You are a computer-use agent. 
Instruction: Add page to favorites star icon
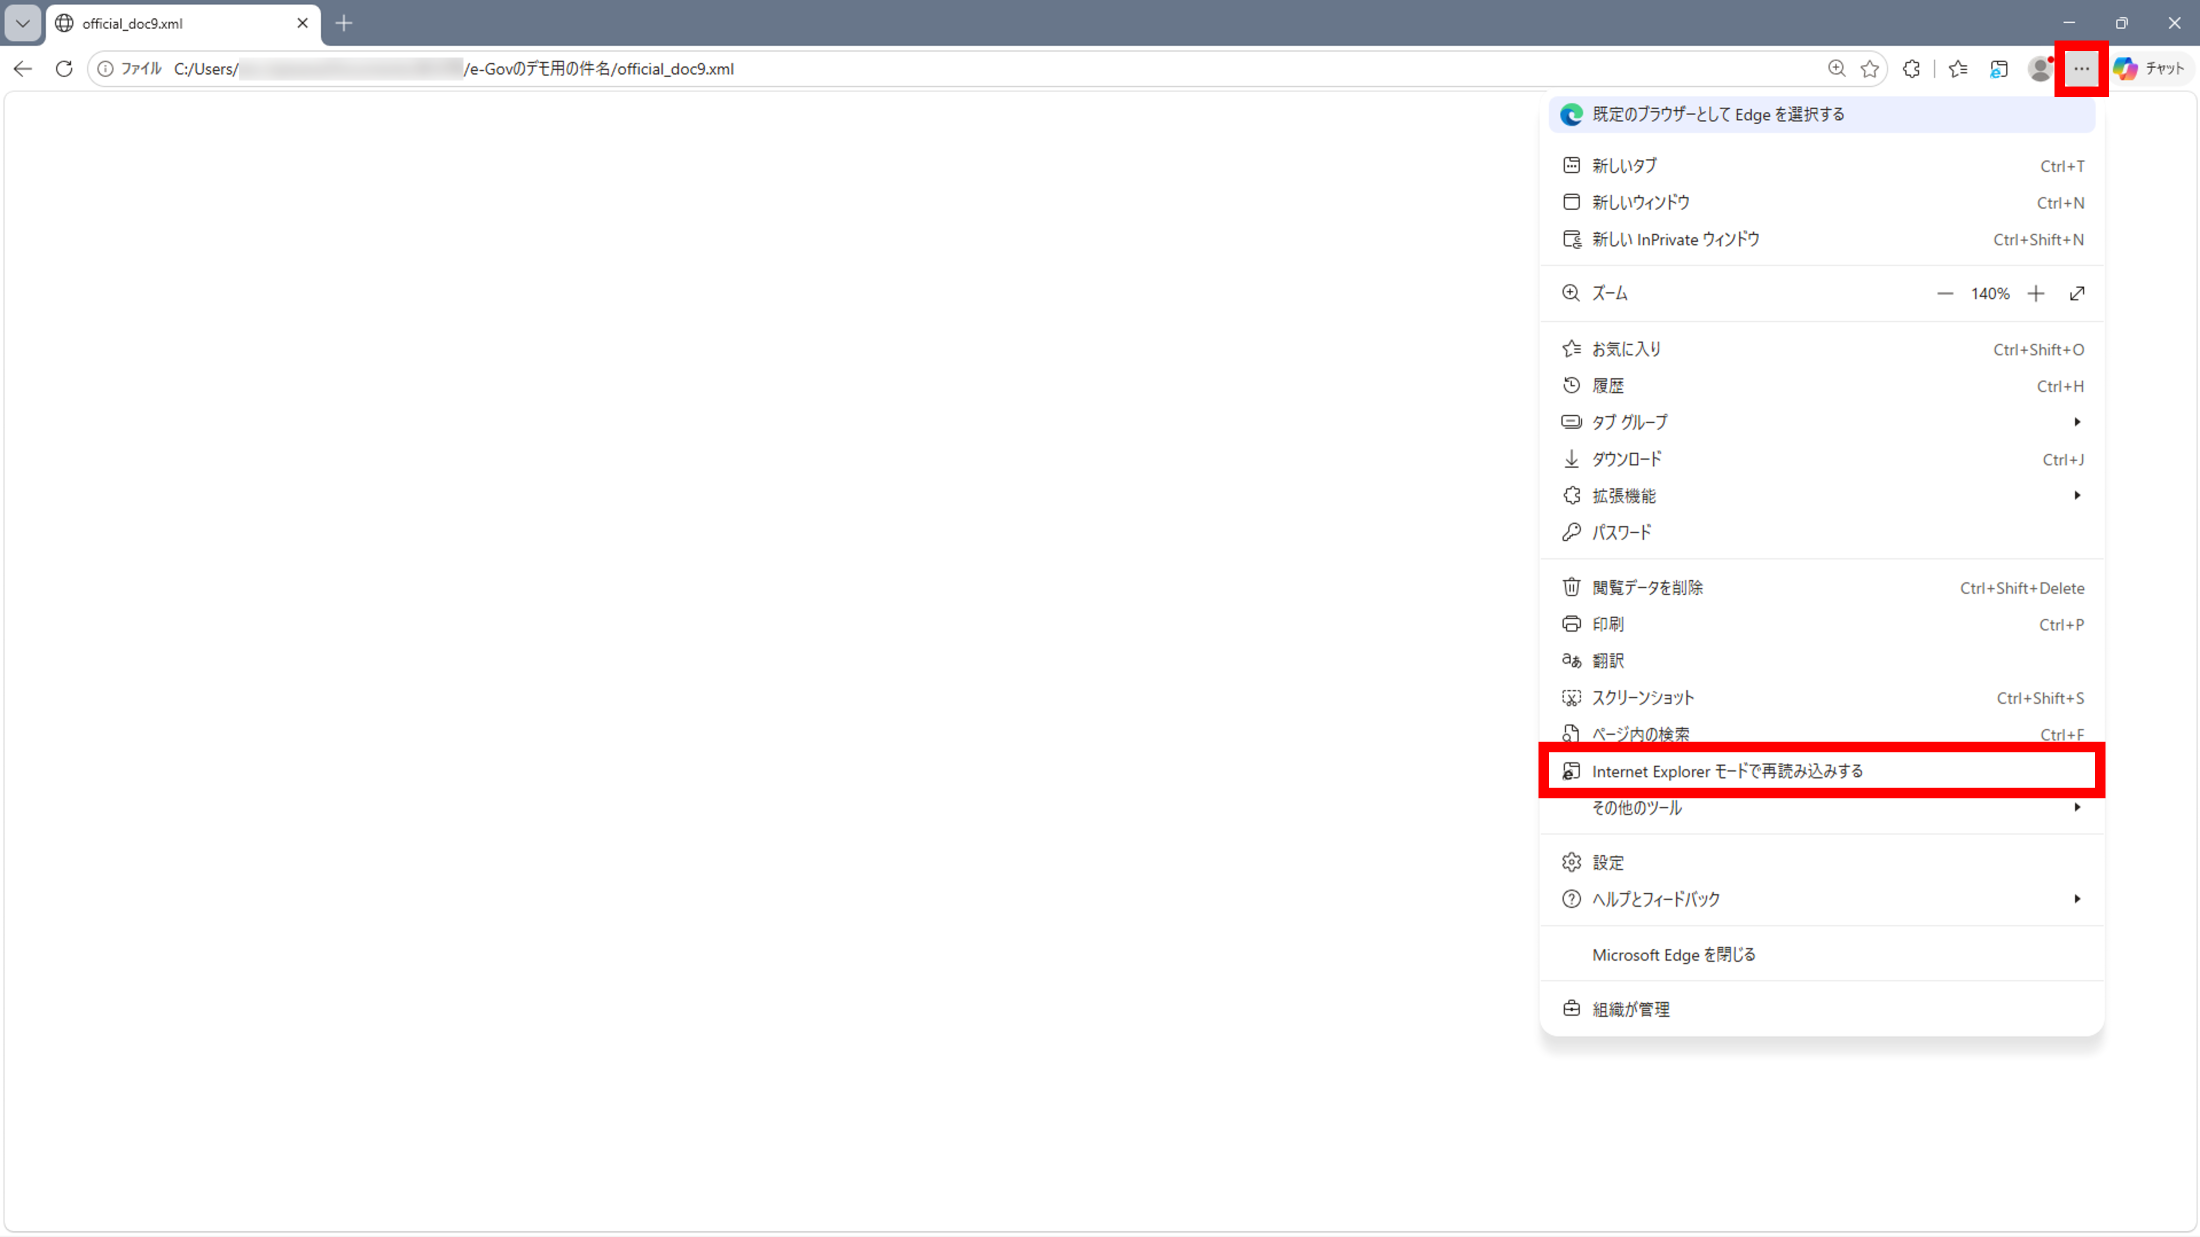coord(1869,69)
